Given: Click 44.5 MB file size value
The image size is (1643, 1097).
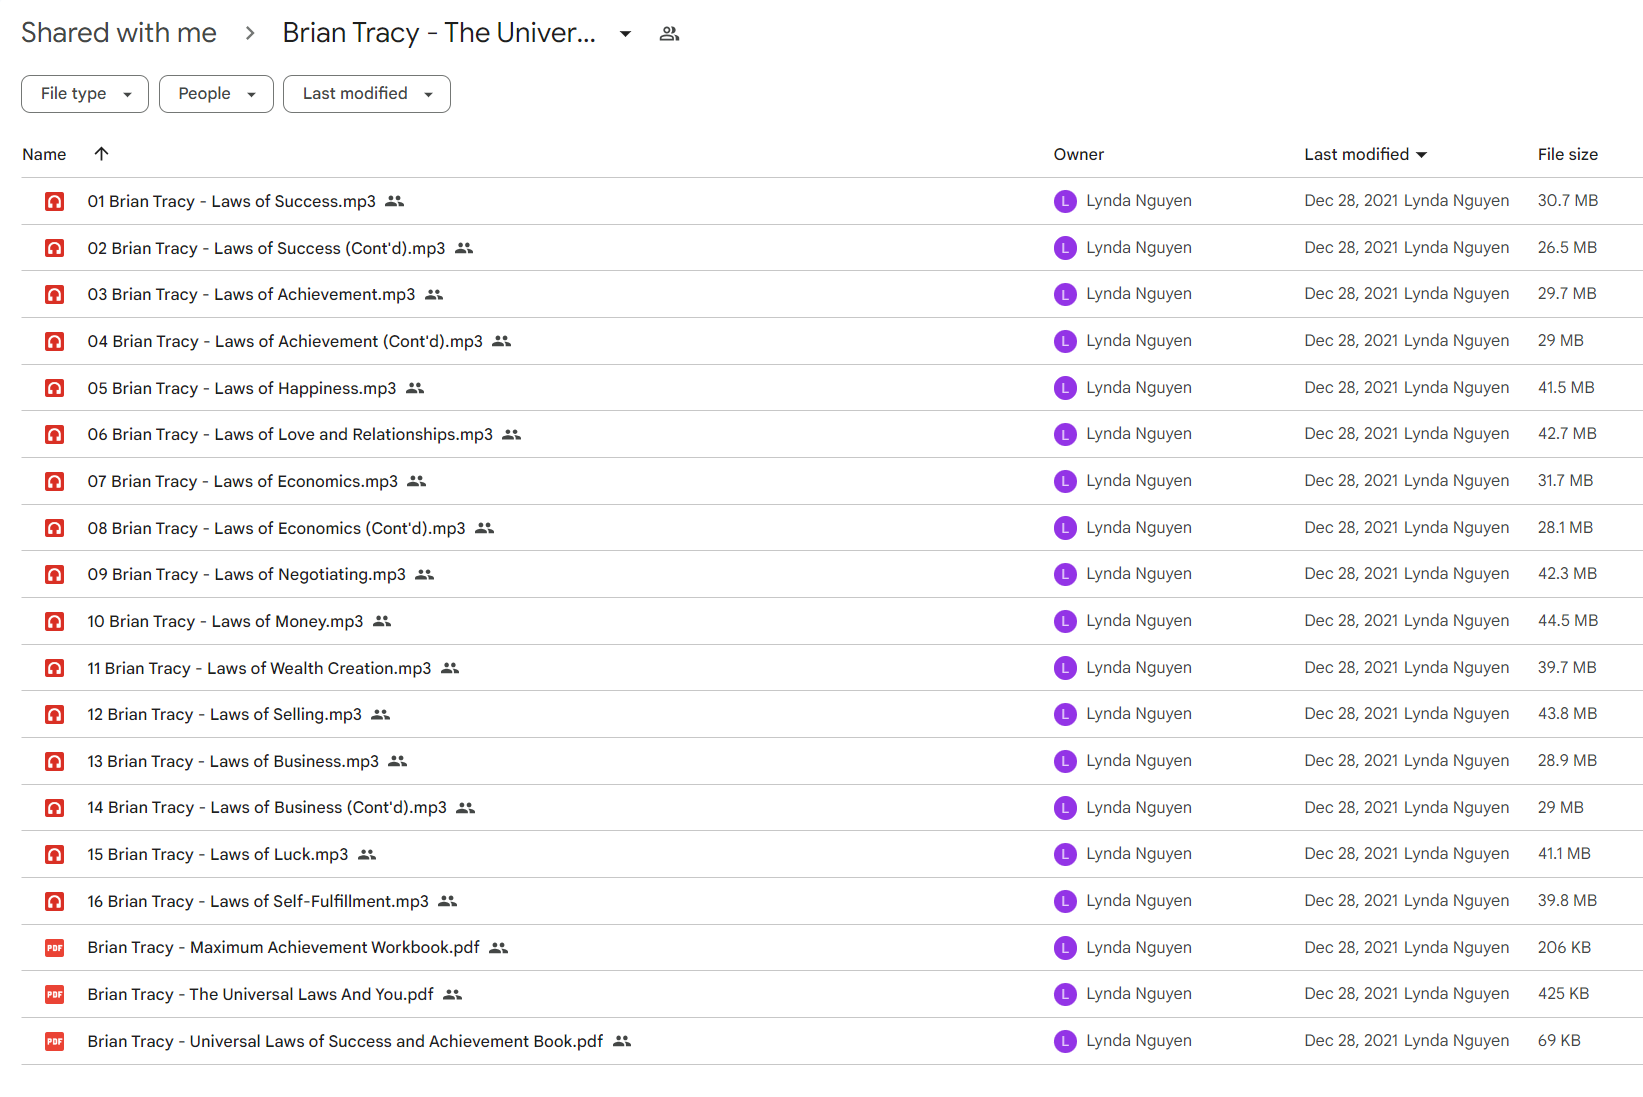Looking at the screenshot, I should (1568, 621).
